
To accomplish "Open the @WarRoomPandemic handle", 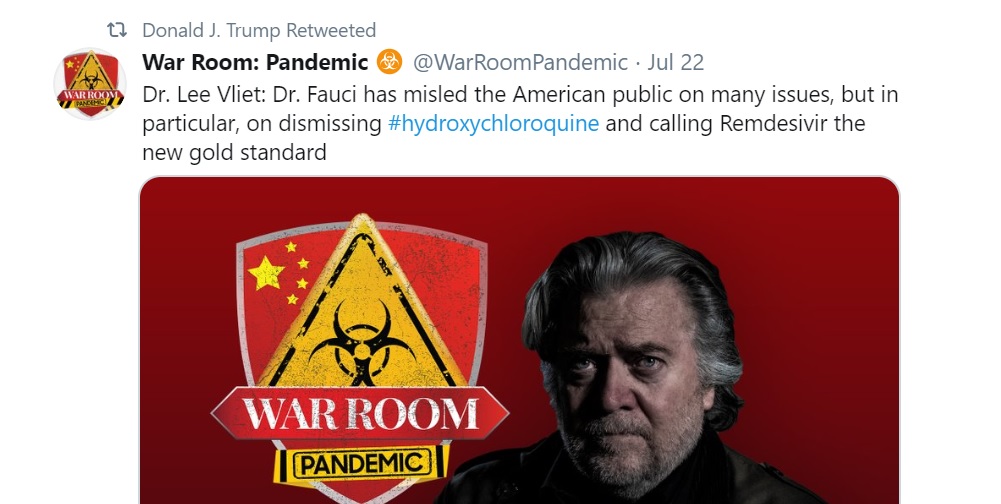I will tap(520, 62).
